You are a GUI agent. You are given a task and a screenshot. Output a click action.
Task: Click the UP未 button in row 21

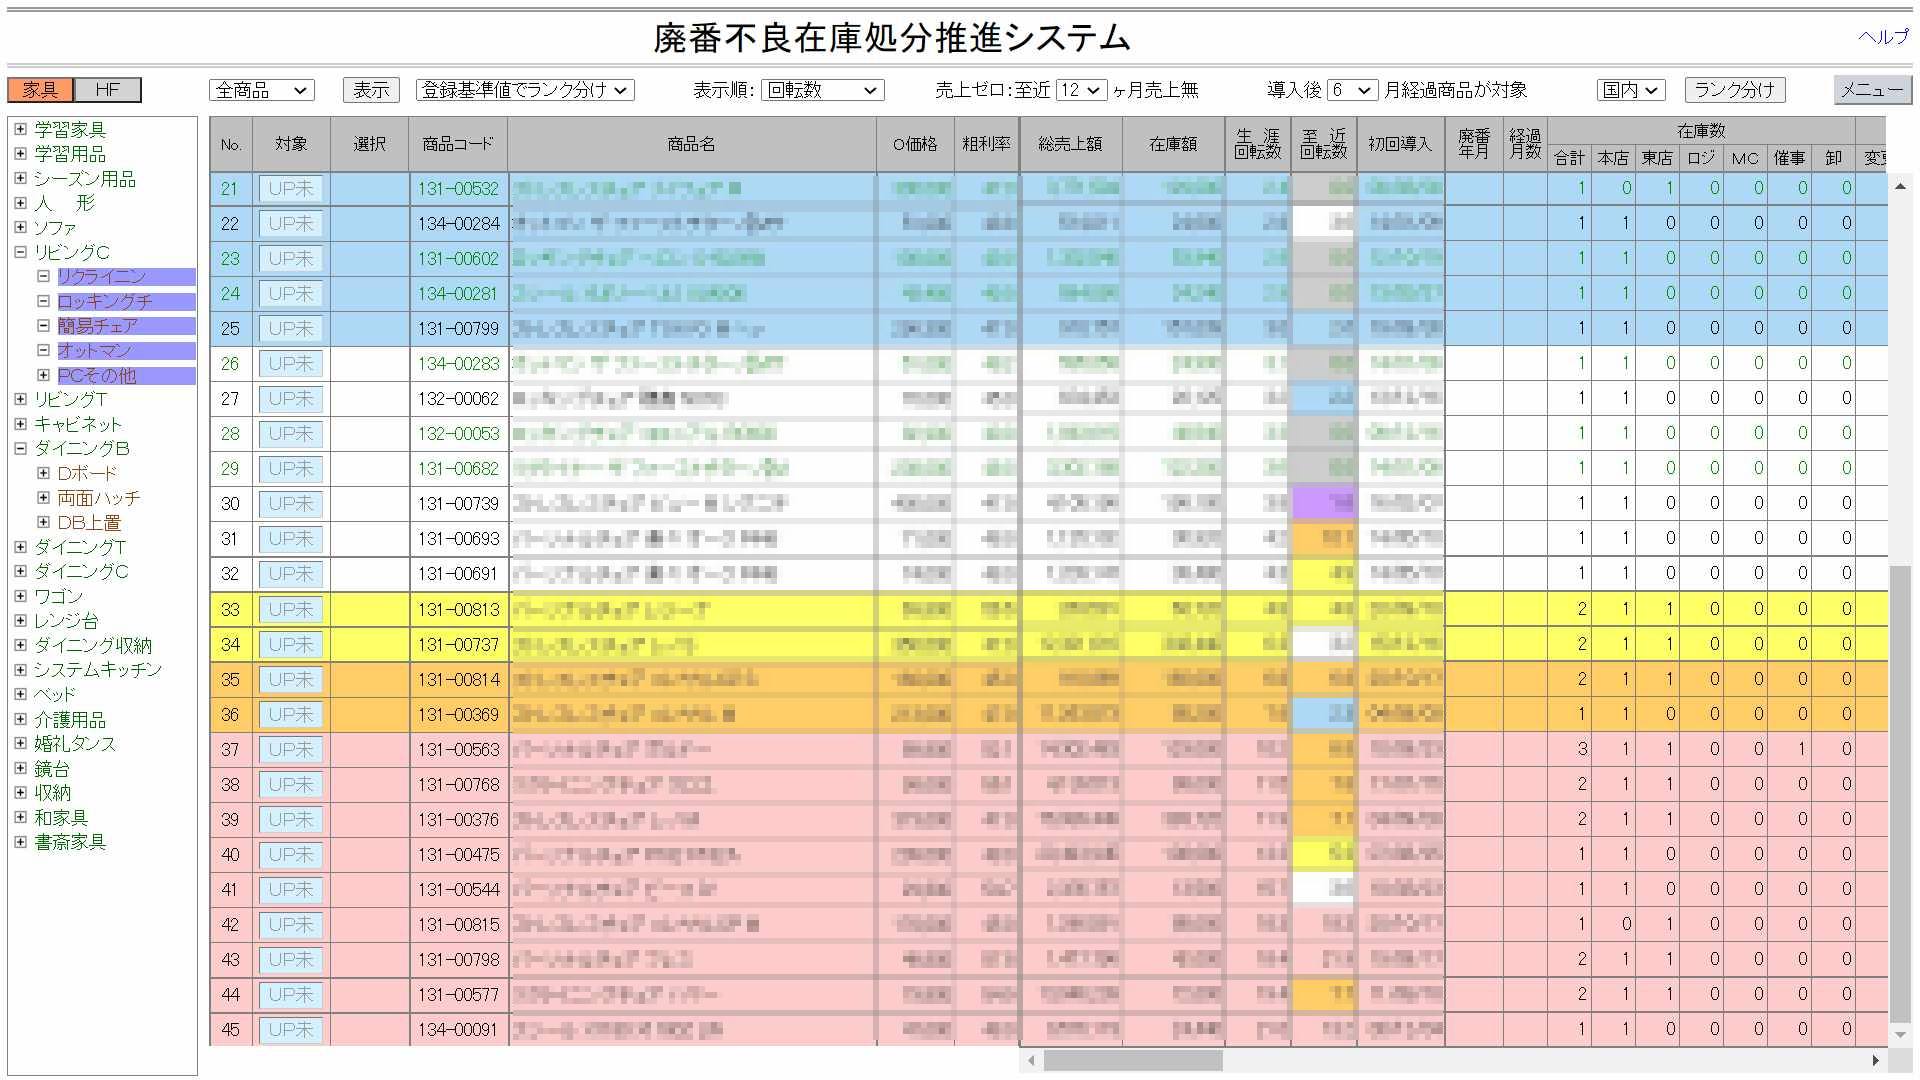click(x=290, y=189)
